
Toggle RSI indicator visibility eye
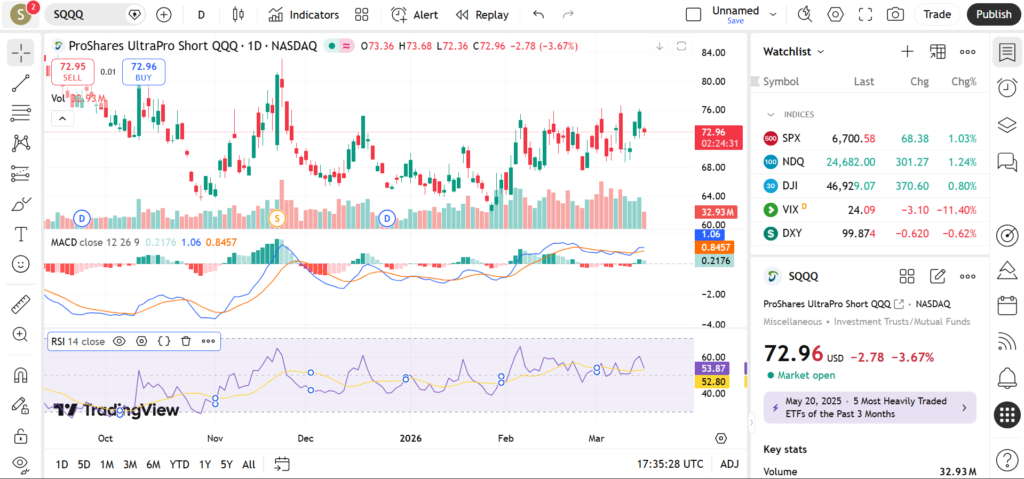point(119,341)
